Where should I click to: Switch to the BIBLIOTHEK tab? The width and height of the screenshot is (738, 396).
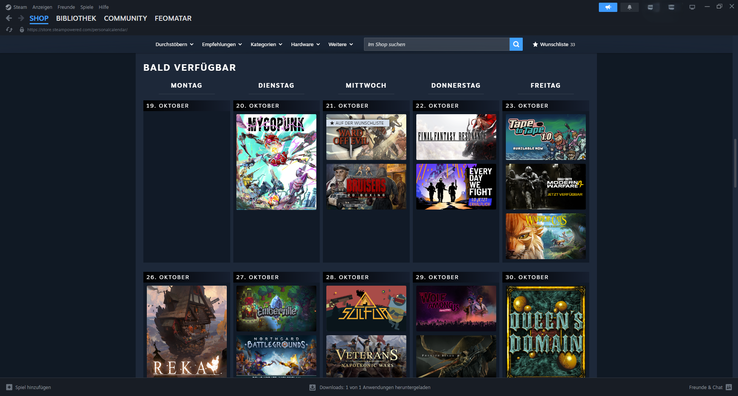(x=76, y=18)
